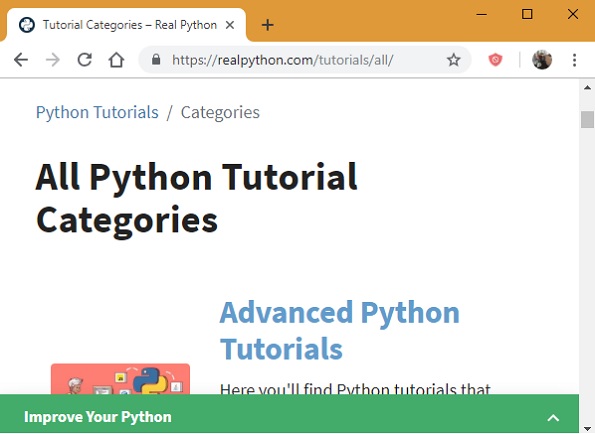Bookmark this page with the star
This screenshot has height=434, width=595.
tap(453, 60)
